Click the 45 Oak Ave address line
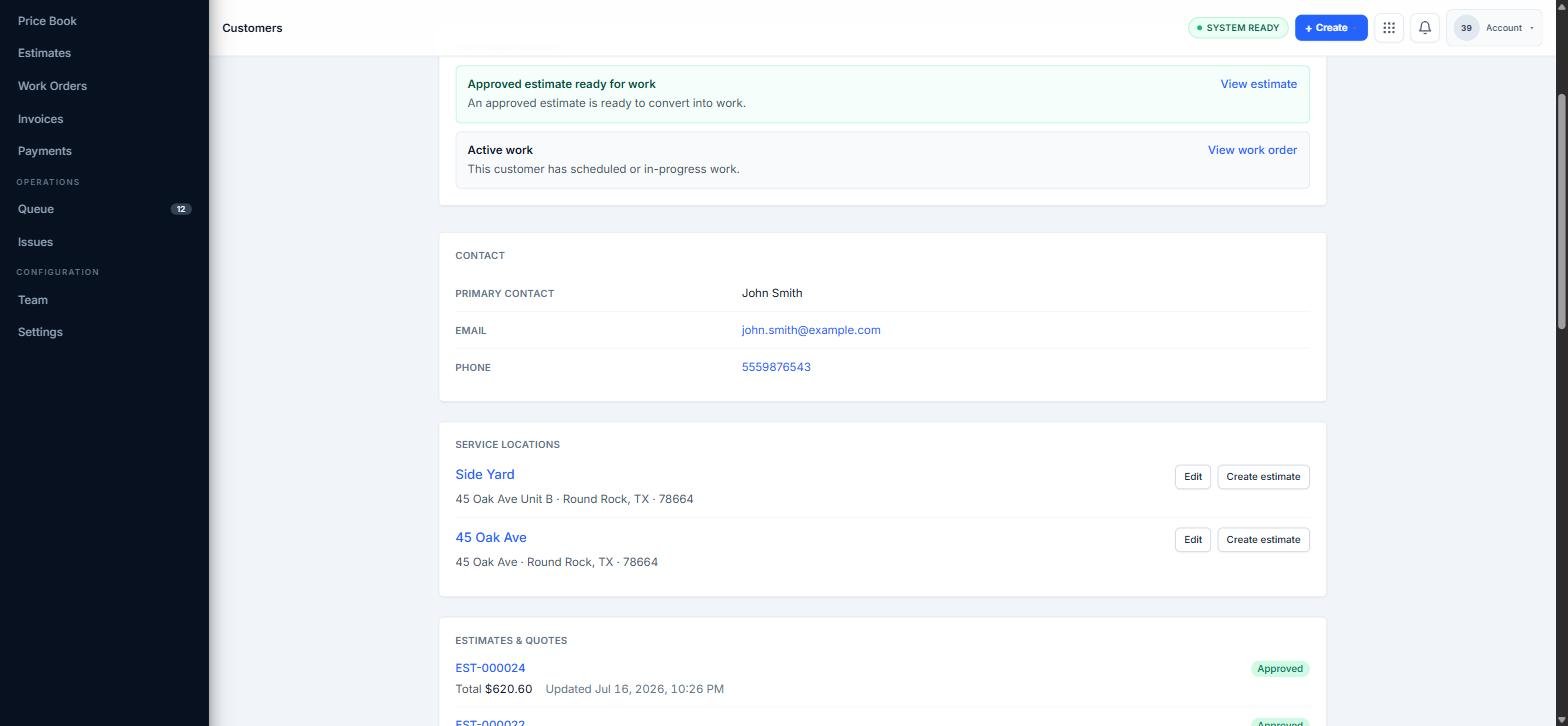1568x726 pixels. point(556,562)
